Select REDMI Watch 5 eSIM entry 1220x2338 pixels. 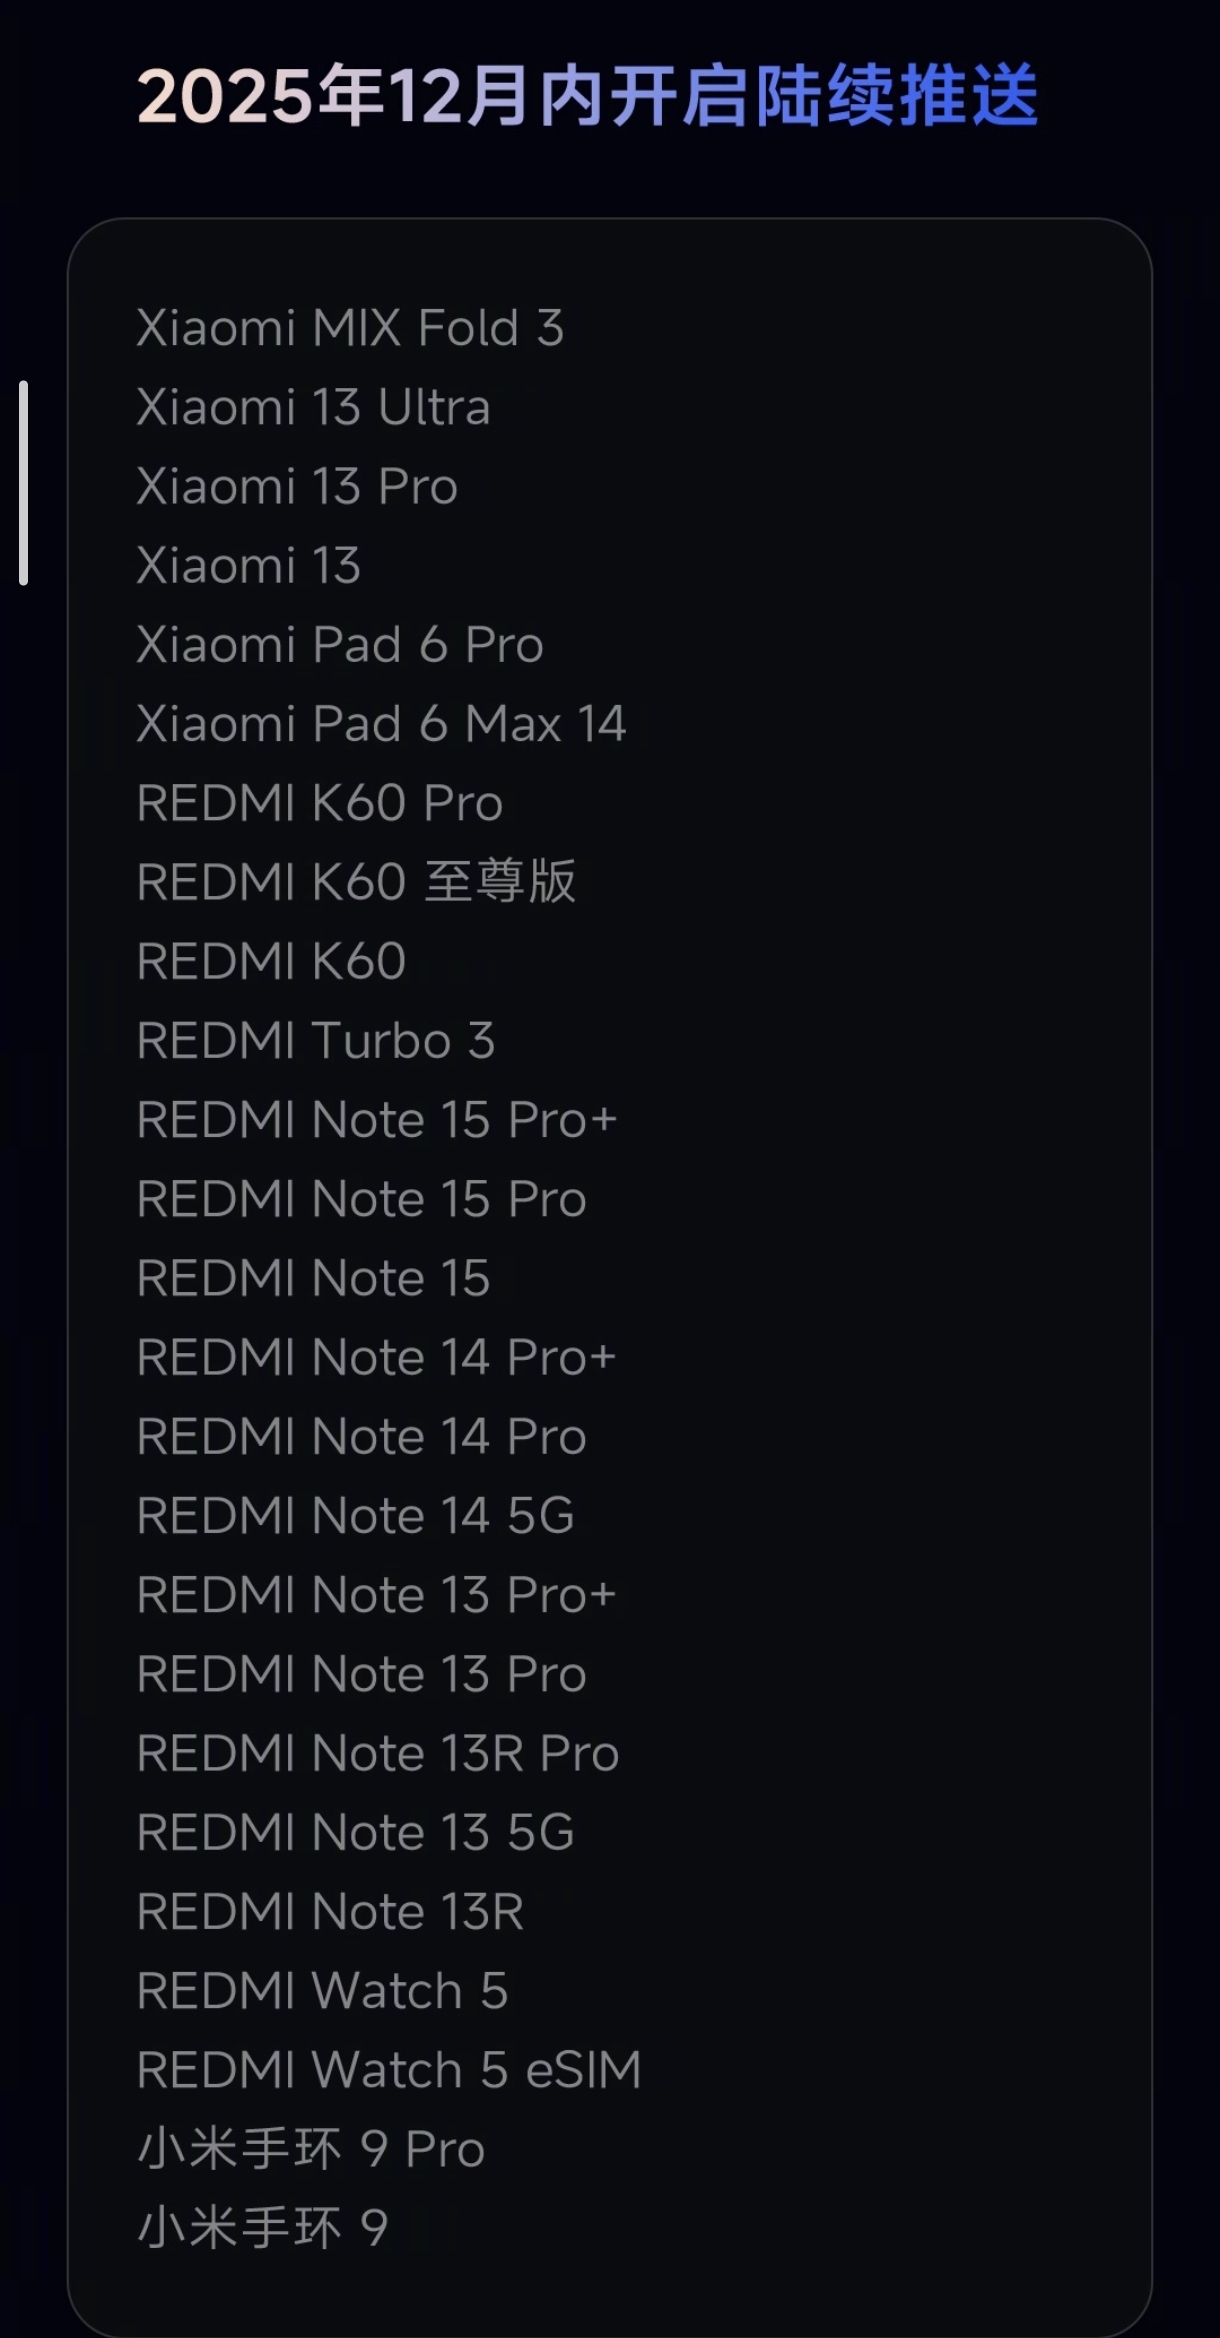point(389,2069)
